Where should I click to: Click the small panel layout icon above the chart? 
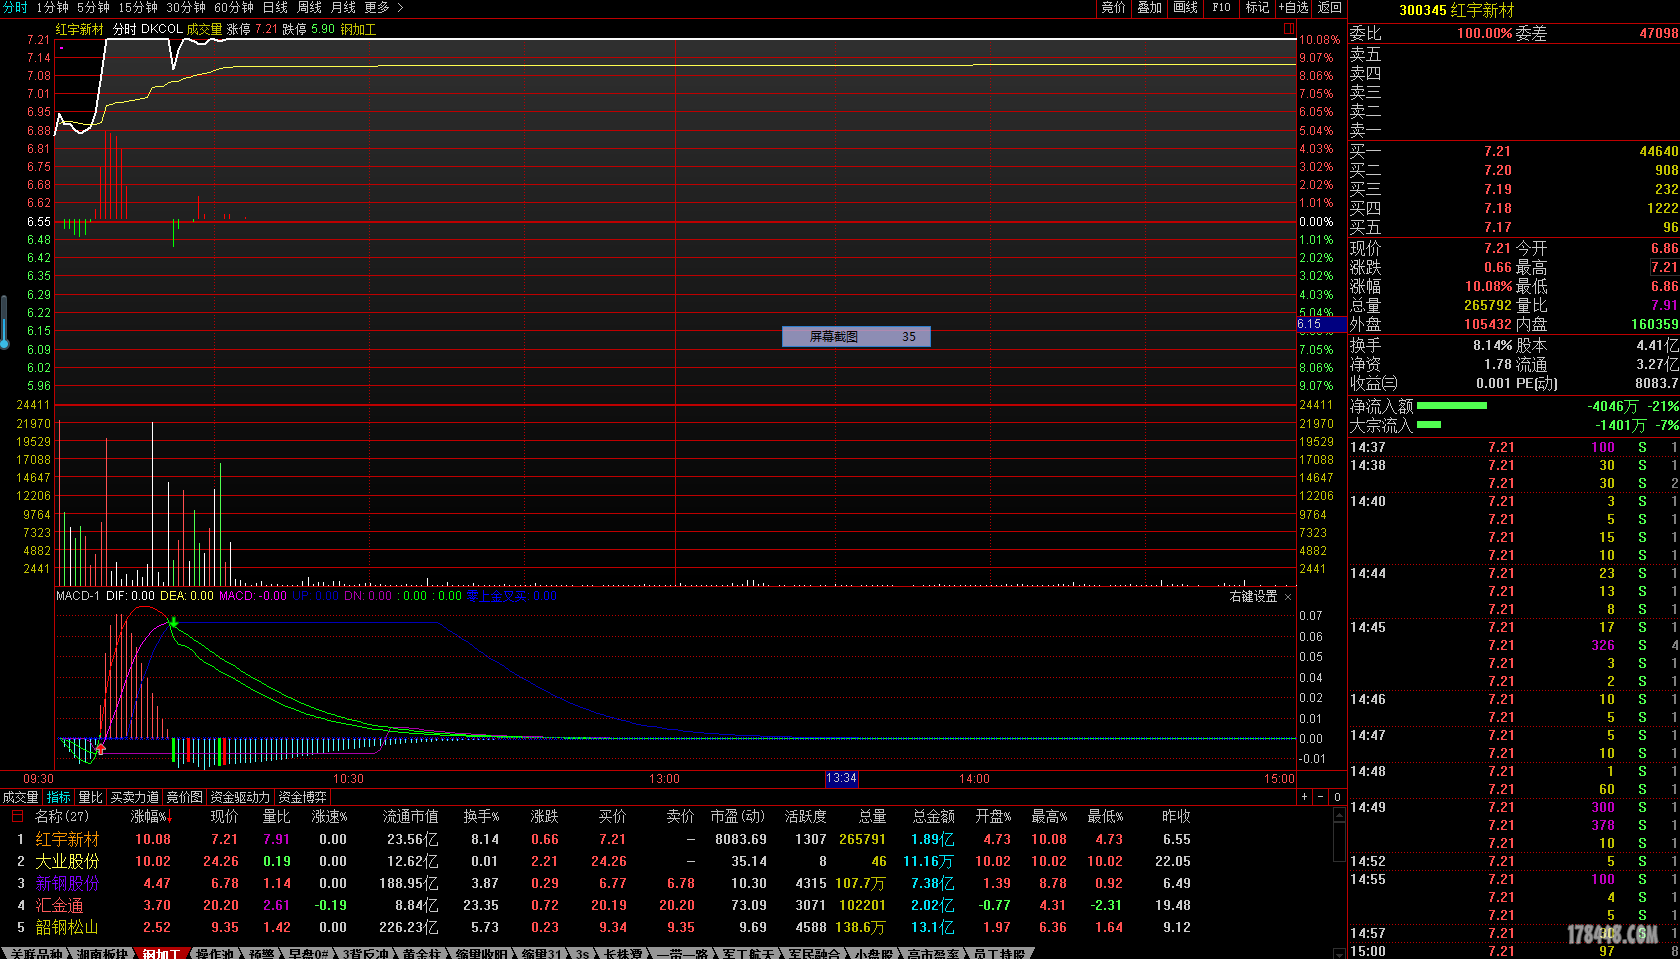pyautogui.click(x=1289, y=29)
